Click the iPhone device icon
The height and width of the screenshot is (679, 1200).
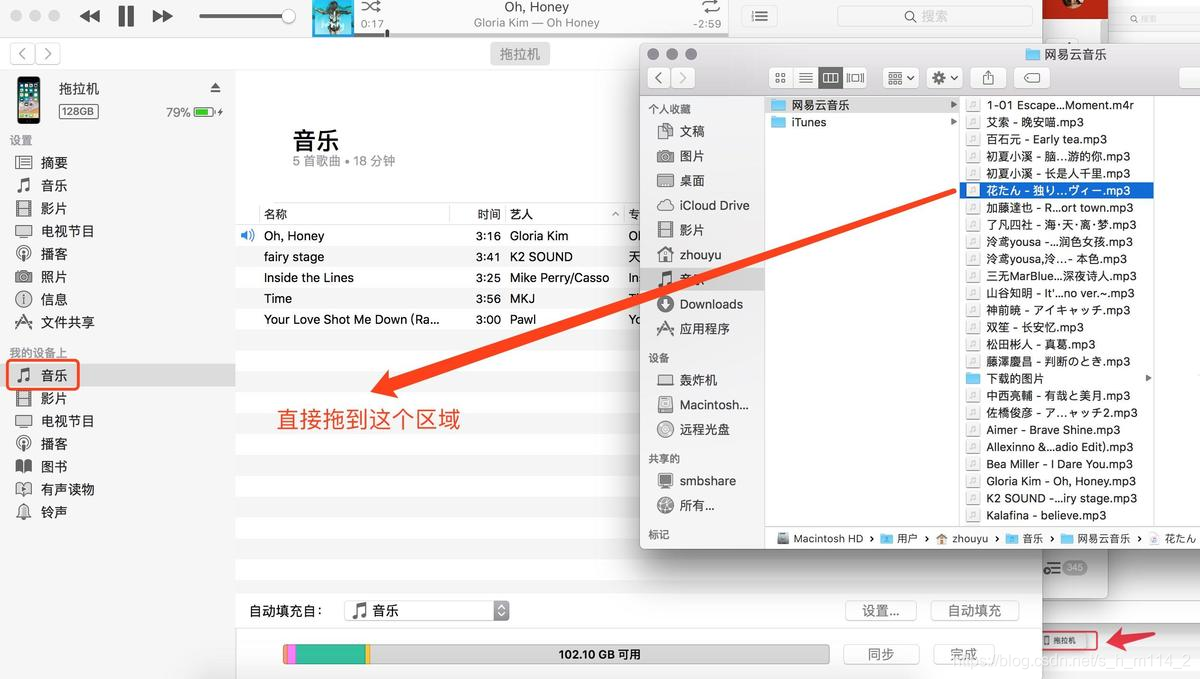[29, 100]
